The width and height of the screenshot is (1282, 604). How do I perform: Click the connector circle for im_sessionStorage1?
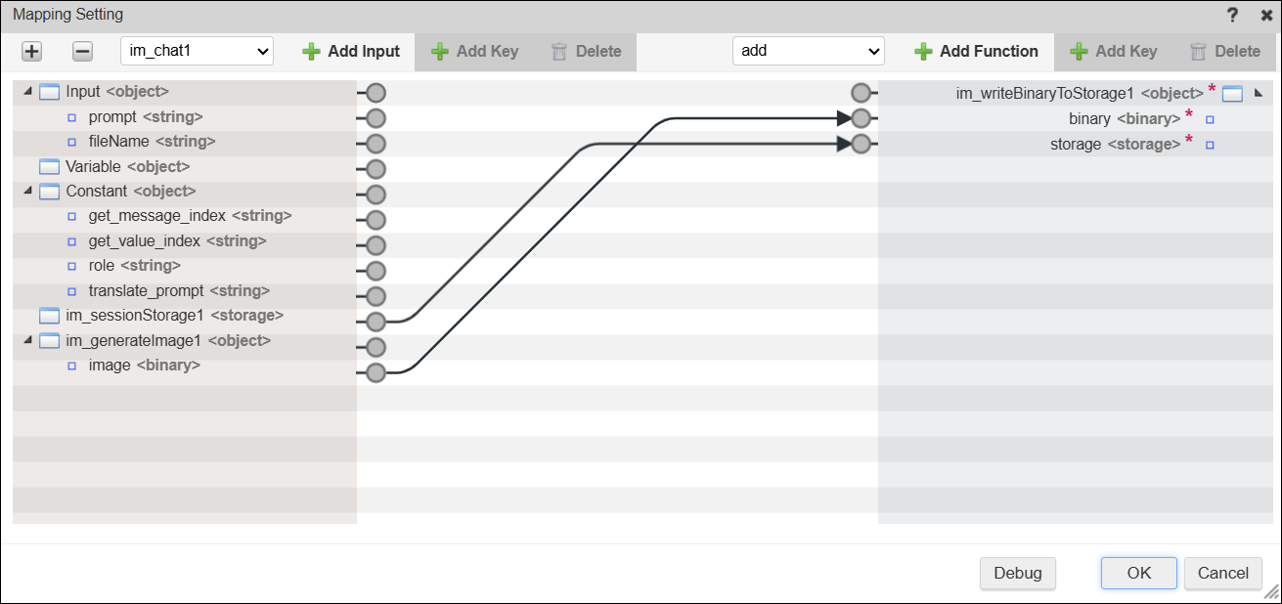[x=376, y=322]
